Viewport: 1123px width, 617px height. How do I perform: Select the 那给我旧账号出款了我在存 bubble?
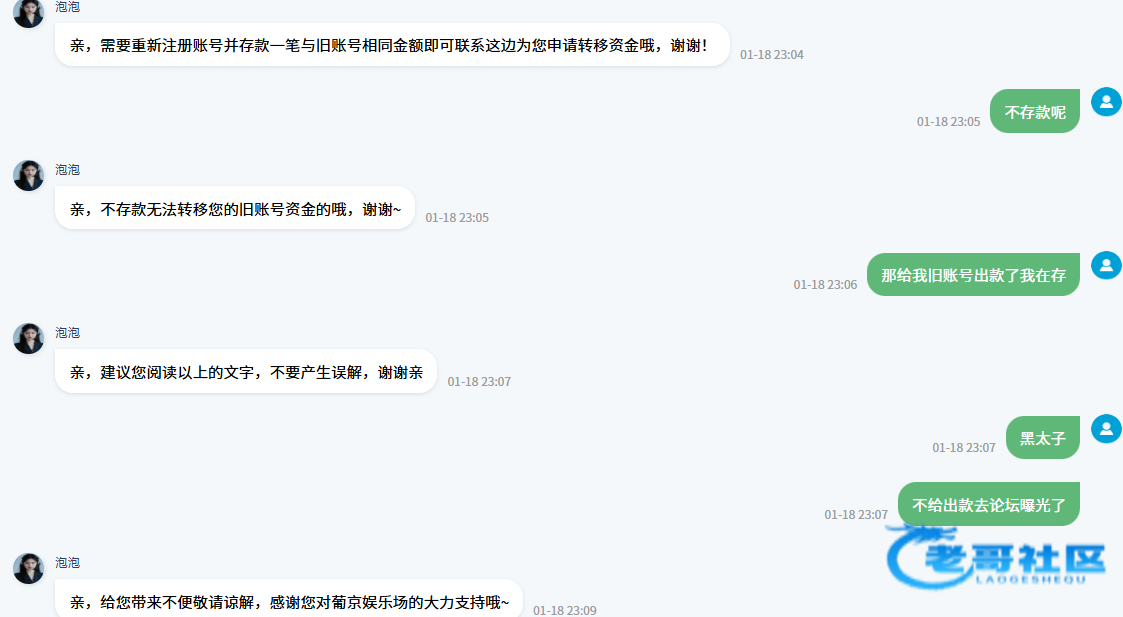(x=973, y=274)
